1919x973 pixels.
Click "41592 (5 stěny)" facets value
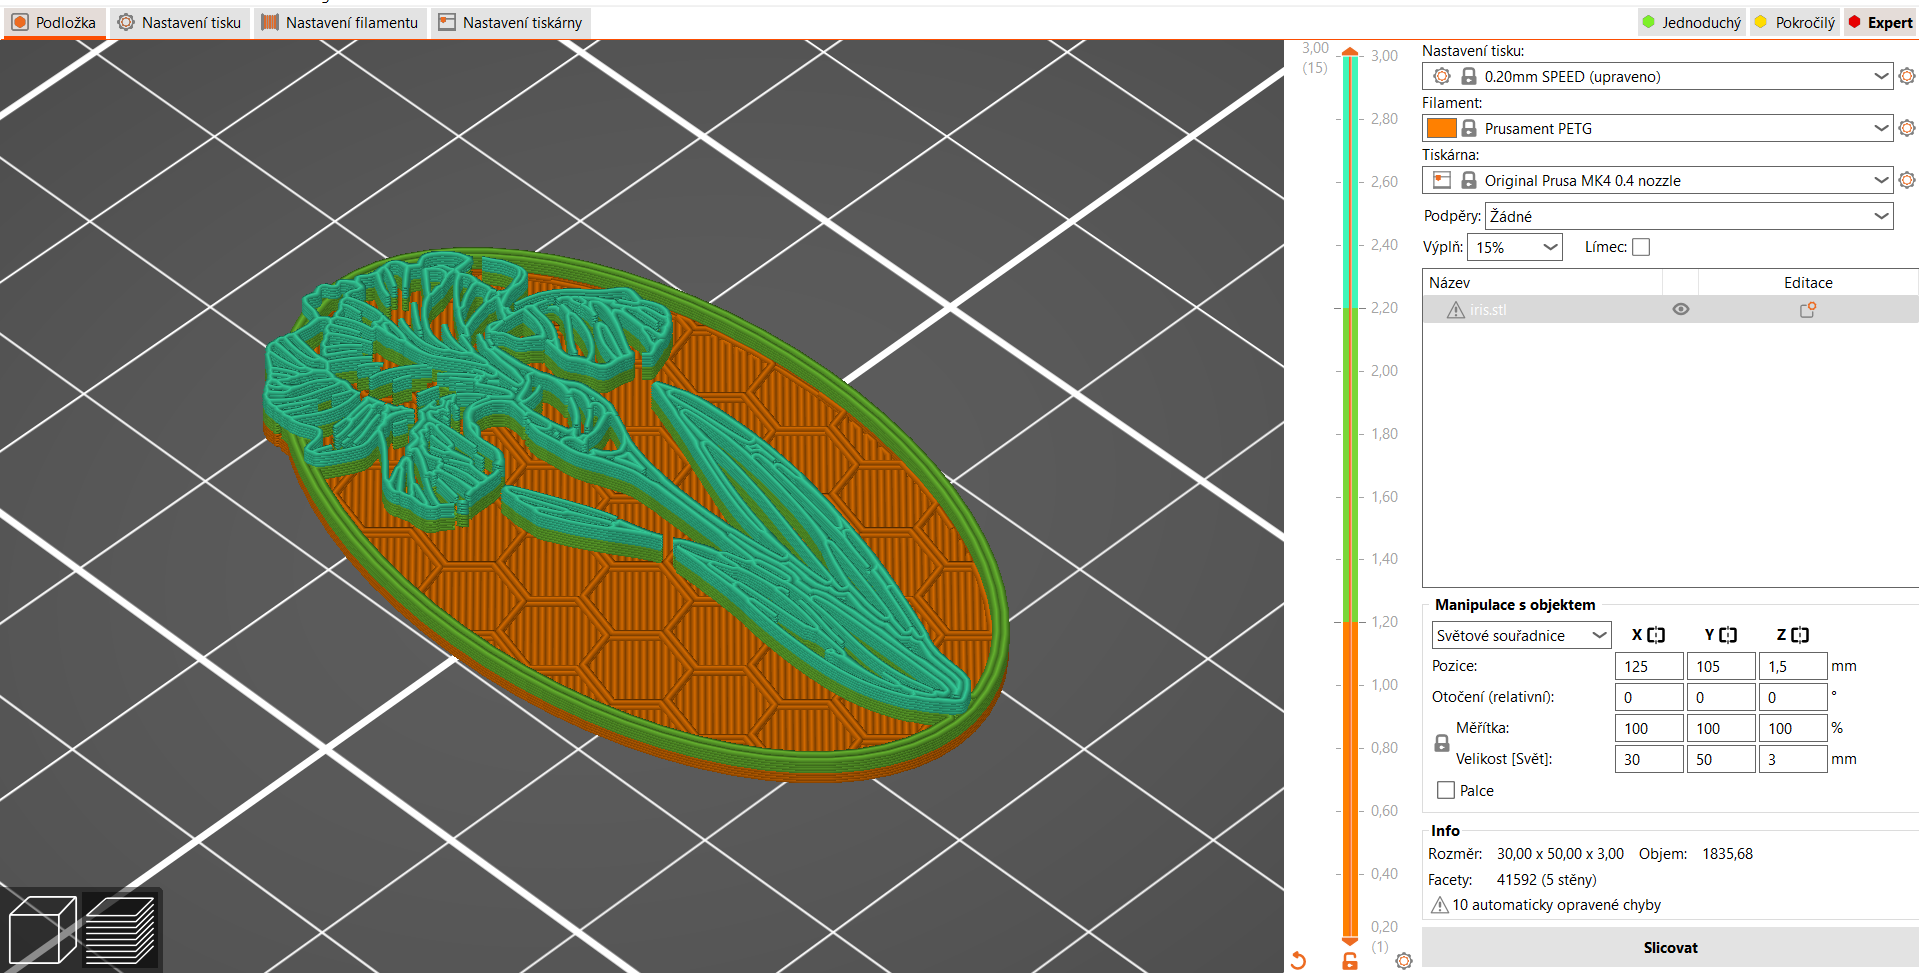[1546, 880]
